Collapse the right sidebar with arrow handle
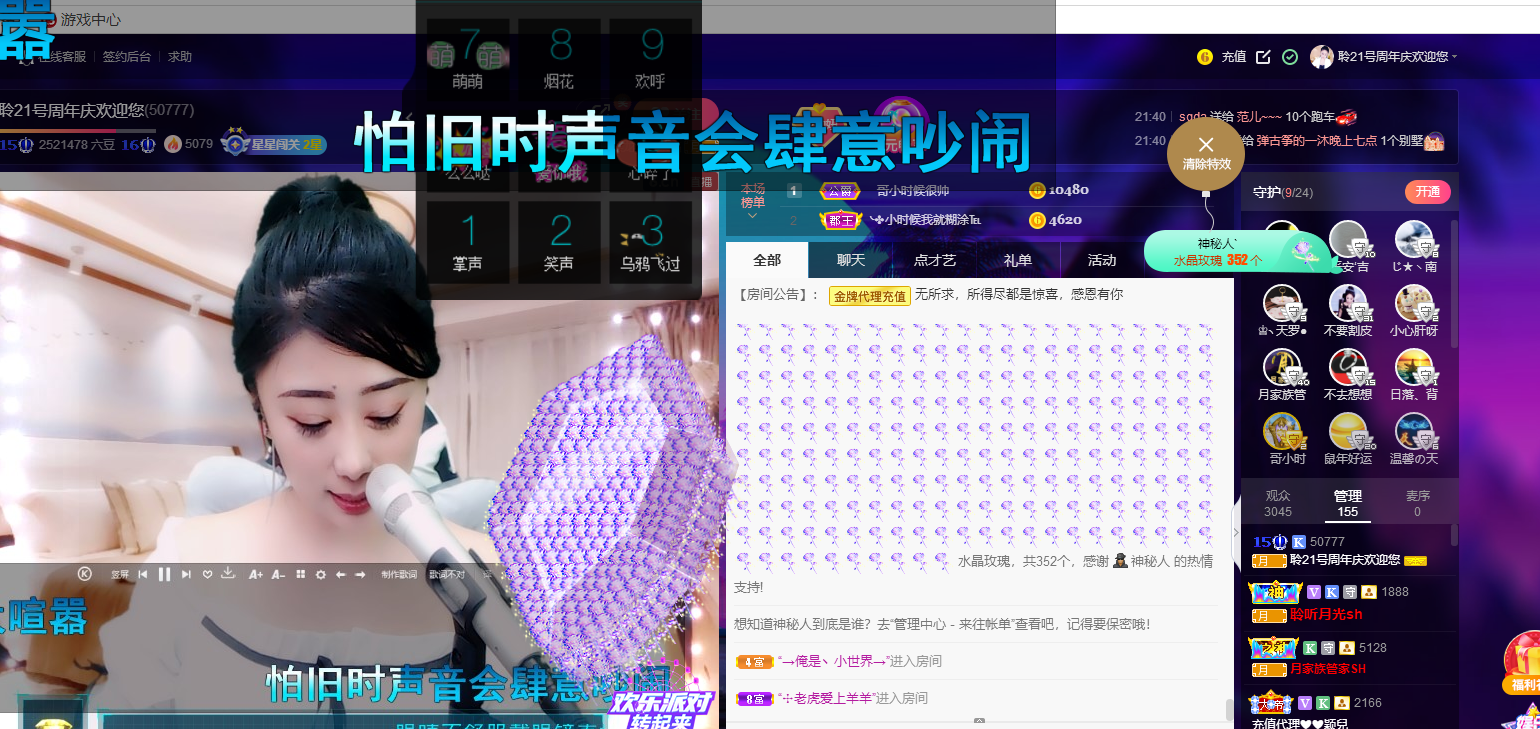 [x=1236, y=532]
